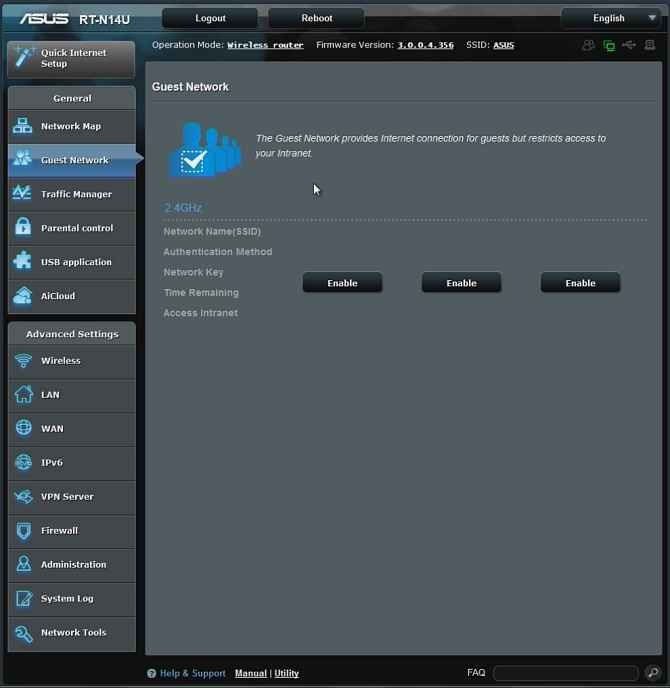Open the LAN settings page

[72, 395]
